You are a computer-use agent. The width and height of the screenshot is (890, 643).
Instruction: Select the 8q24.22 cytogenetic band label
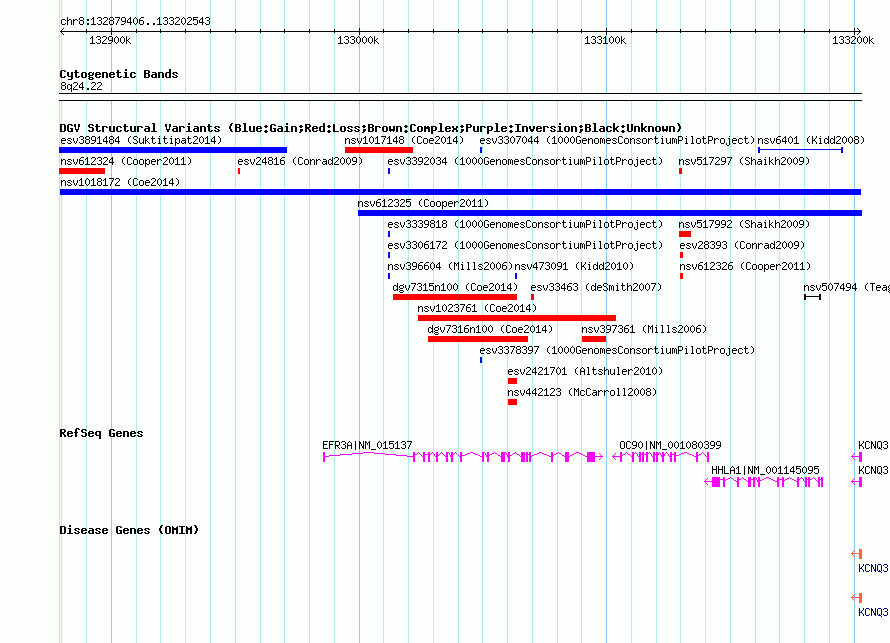(x=81, y=86)
